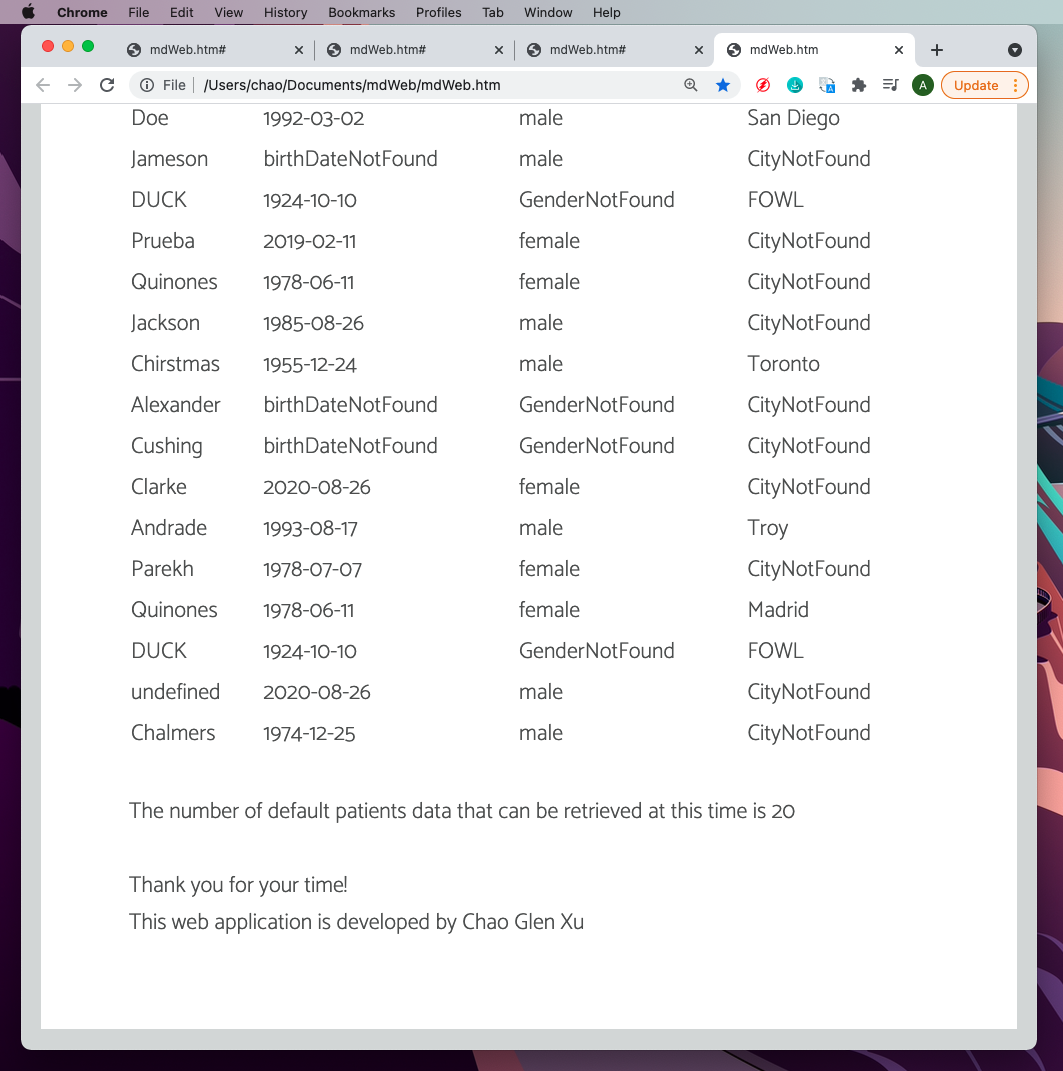Image resolution: width=1063 pixels, height=1071 pixels.
Task: Open the tab search chevron menu
Action: [x=1015, y=50]
